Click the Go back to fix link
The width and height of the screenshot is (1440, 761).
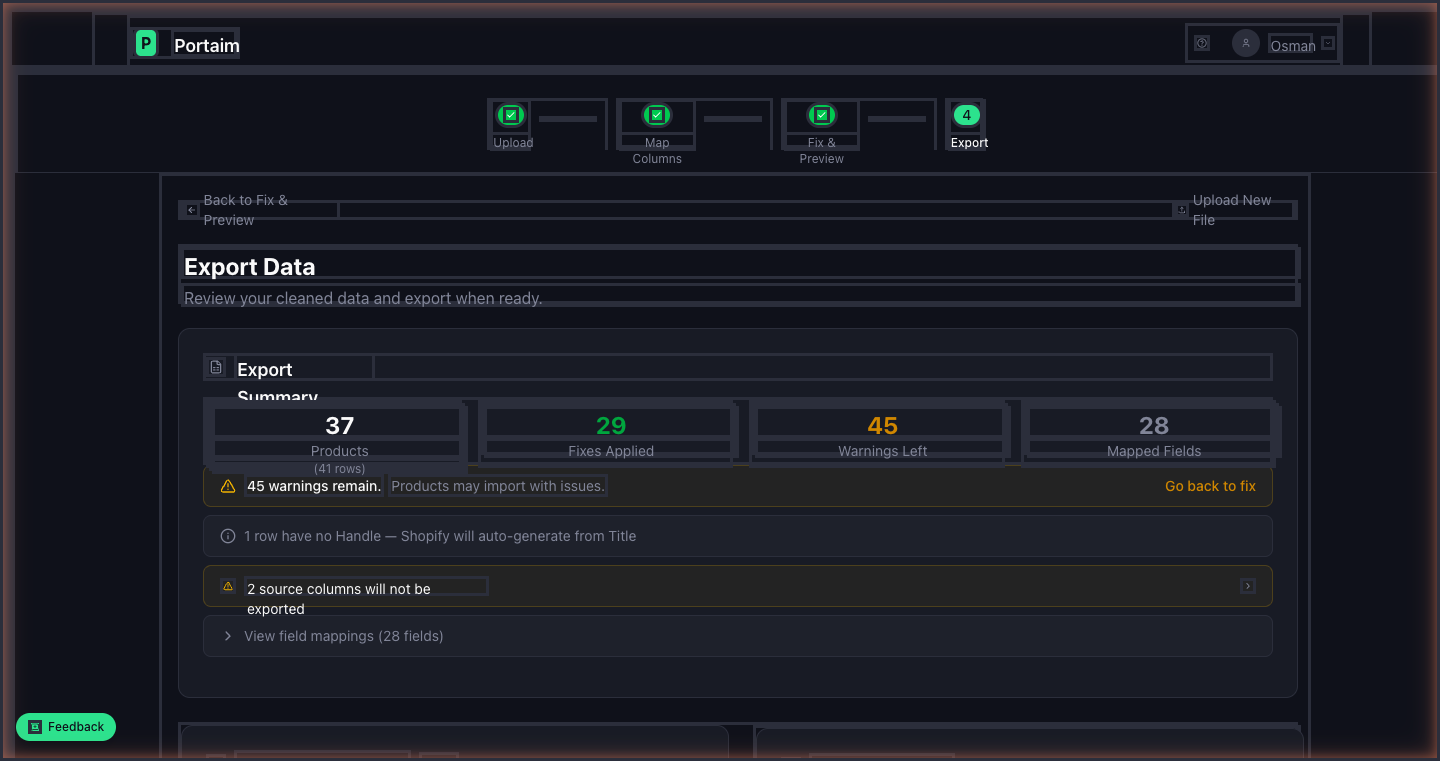1210,486
